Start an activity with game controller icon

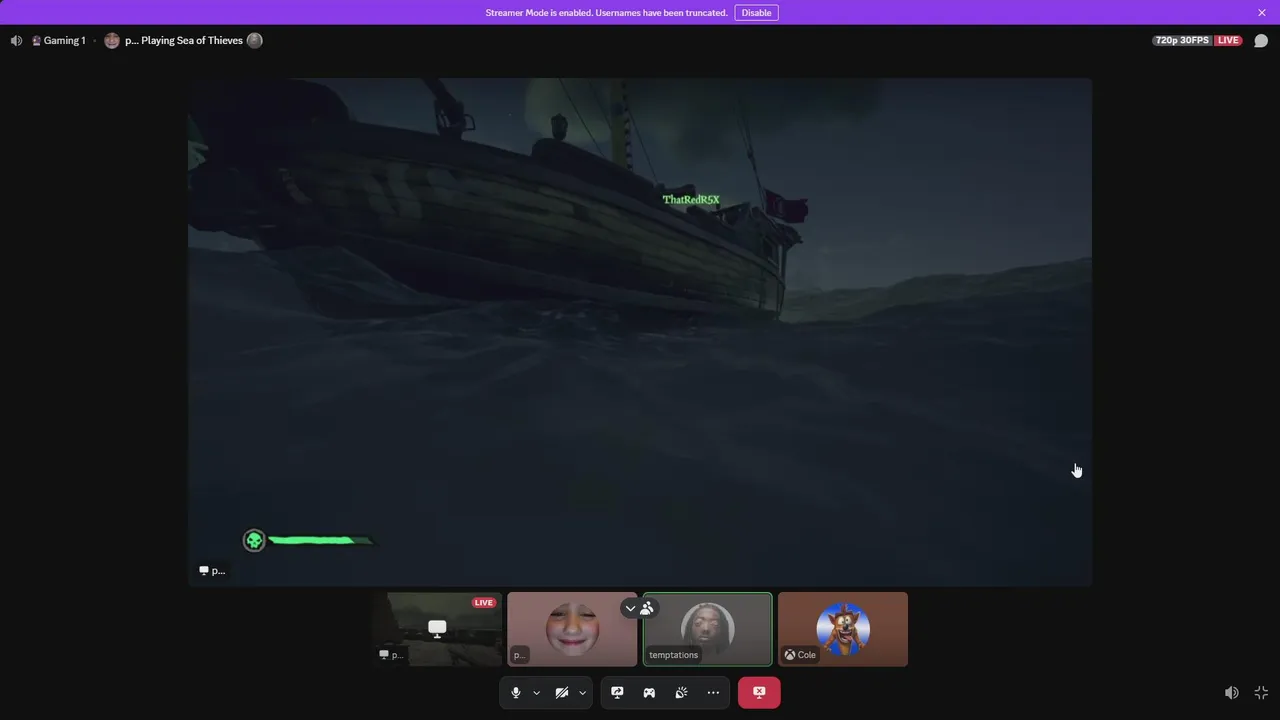(649, 692)
